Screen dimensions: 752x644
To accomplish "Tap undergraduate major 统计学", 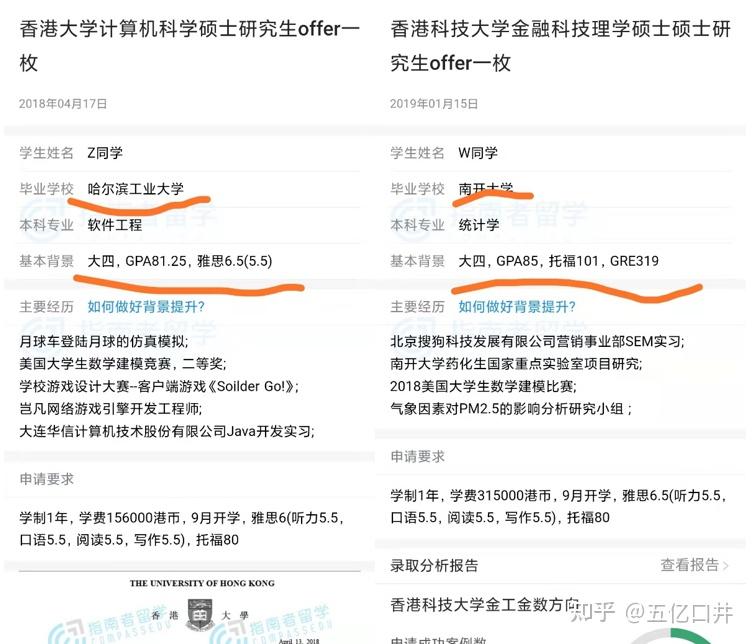I will (x=479, y=224).
